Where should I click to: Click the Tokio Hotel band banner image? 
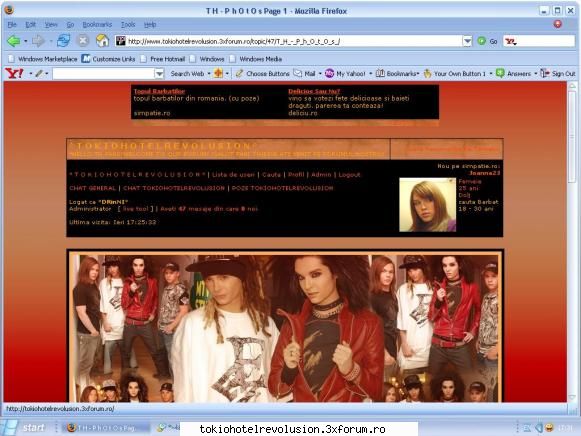pos(285,327)
